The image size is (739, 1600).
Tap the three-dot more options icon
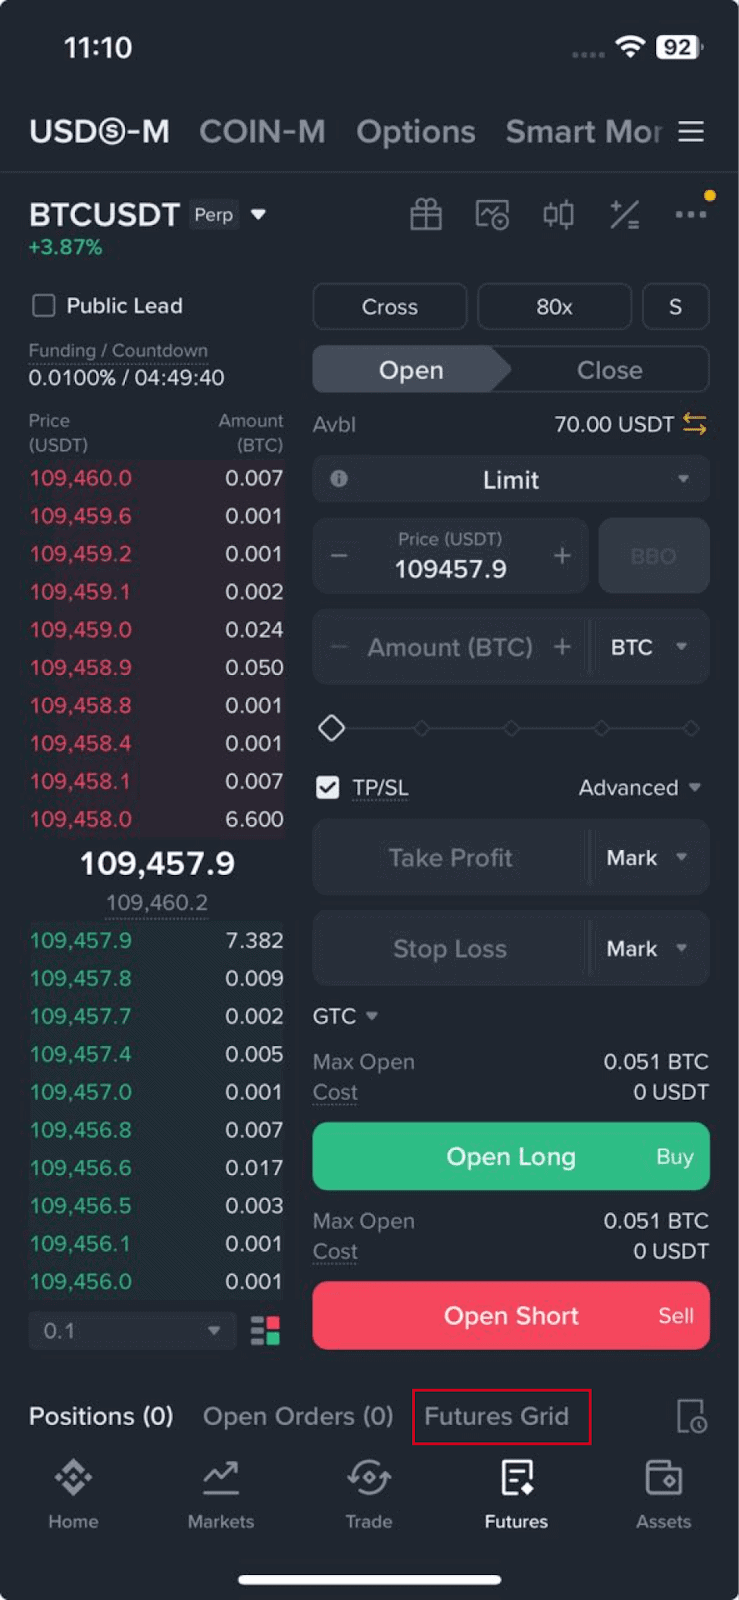tap(690, 214)
